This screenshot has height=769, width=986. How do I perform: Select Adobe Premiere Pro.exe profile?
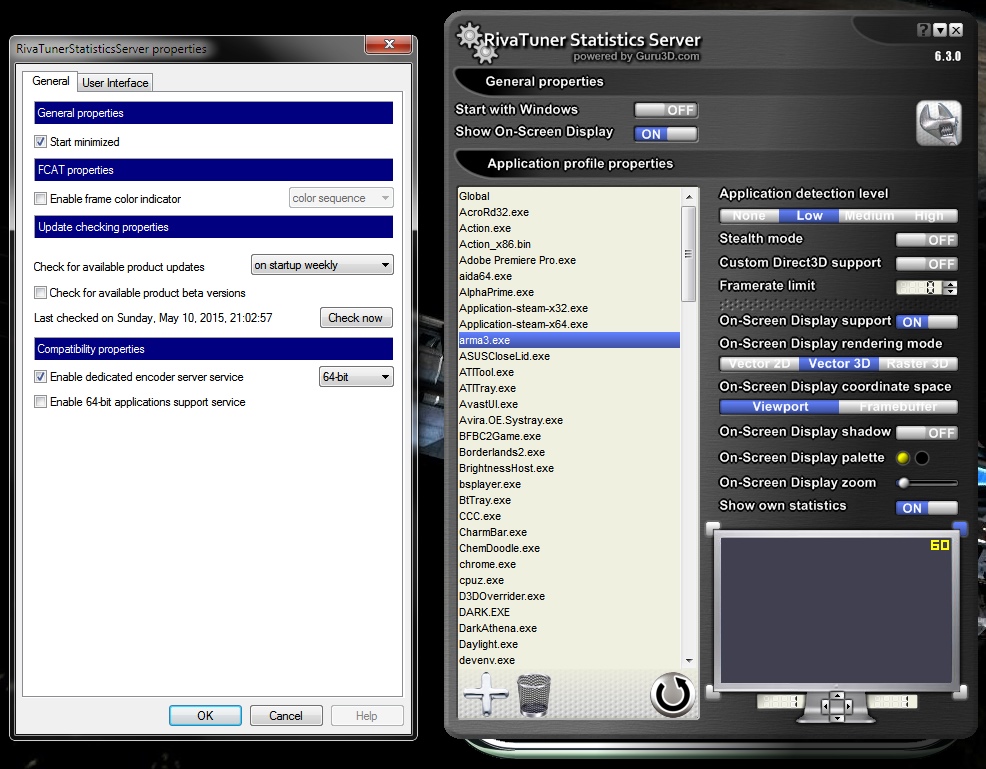click(569, 260)
